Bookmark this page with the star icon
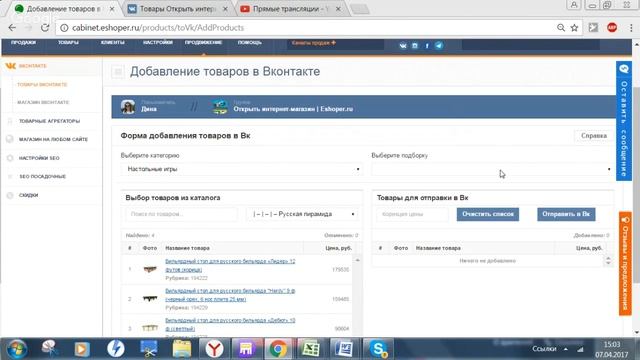The height and width of the screenshot is (360, 640). (574, 28)
